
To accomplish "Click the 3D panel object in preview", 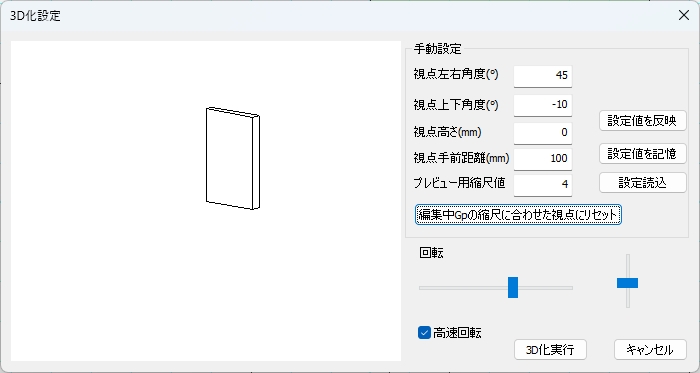I will pos(233,158).
